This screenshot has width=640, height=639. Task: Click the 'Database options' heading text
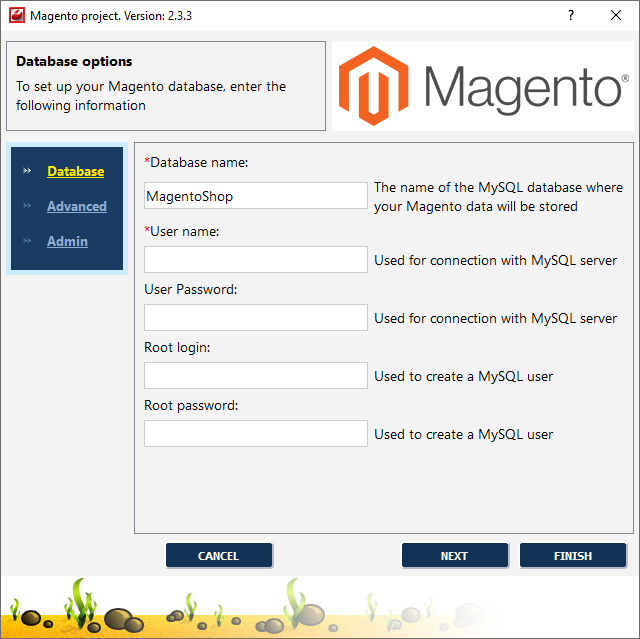pos(74,61)
